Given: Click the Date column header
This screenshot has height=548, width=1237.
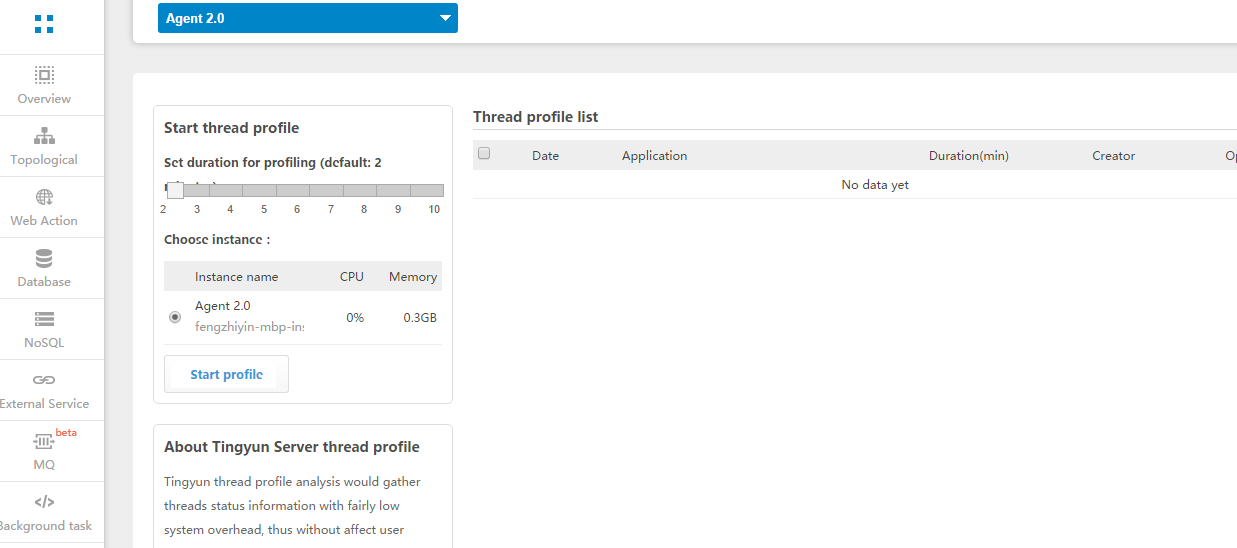Looking at the screenshot, I should (x=545, y=156).
